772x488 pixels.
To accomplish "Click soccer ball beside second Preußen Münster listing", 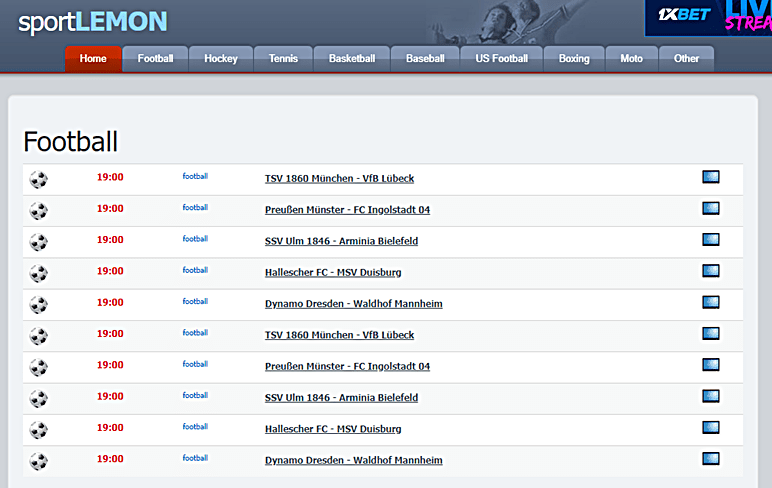I will (x=38, y=367).
